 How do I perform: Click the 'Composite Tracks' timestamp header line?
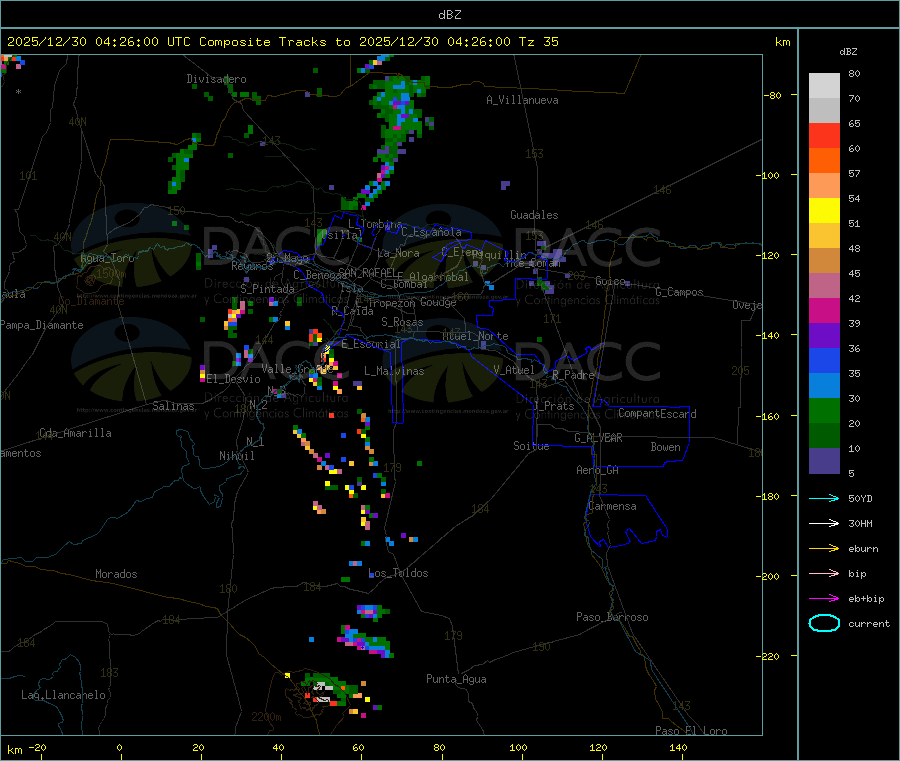pyautogui.click(x=282, y=42)
